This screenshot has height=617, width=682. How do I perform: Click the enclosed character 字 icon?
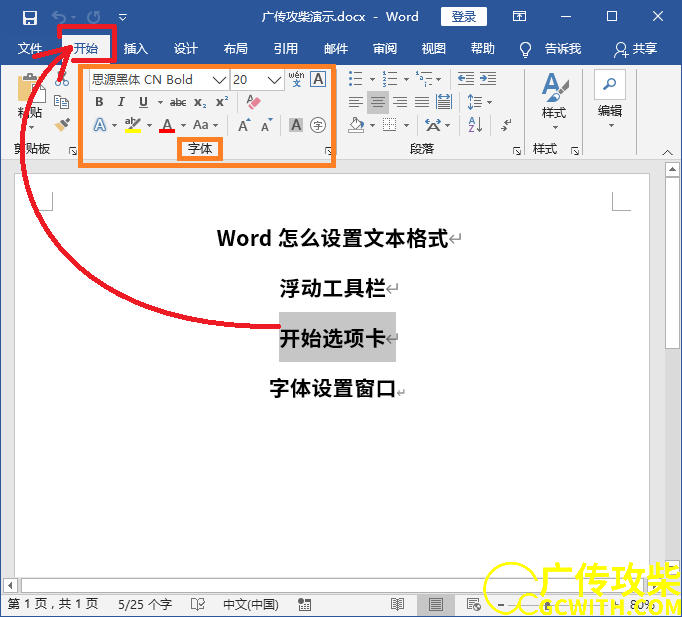click(318, 125)
